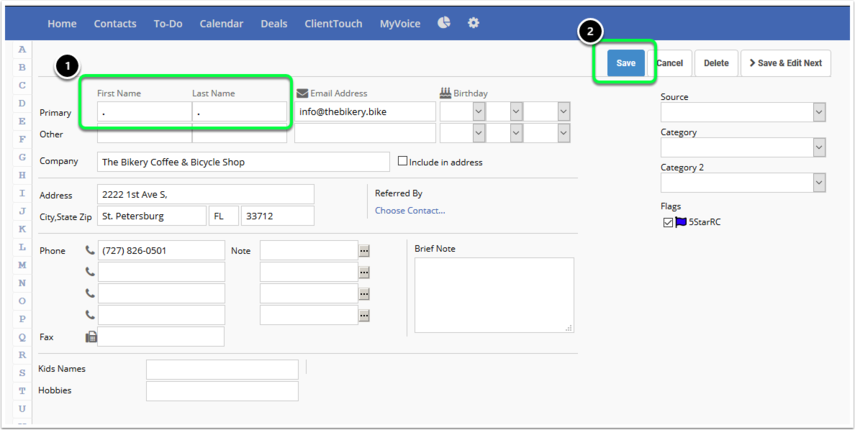Toggle the Include in address checkbox

403,161
